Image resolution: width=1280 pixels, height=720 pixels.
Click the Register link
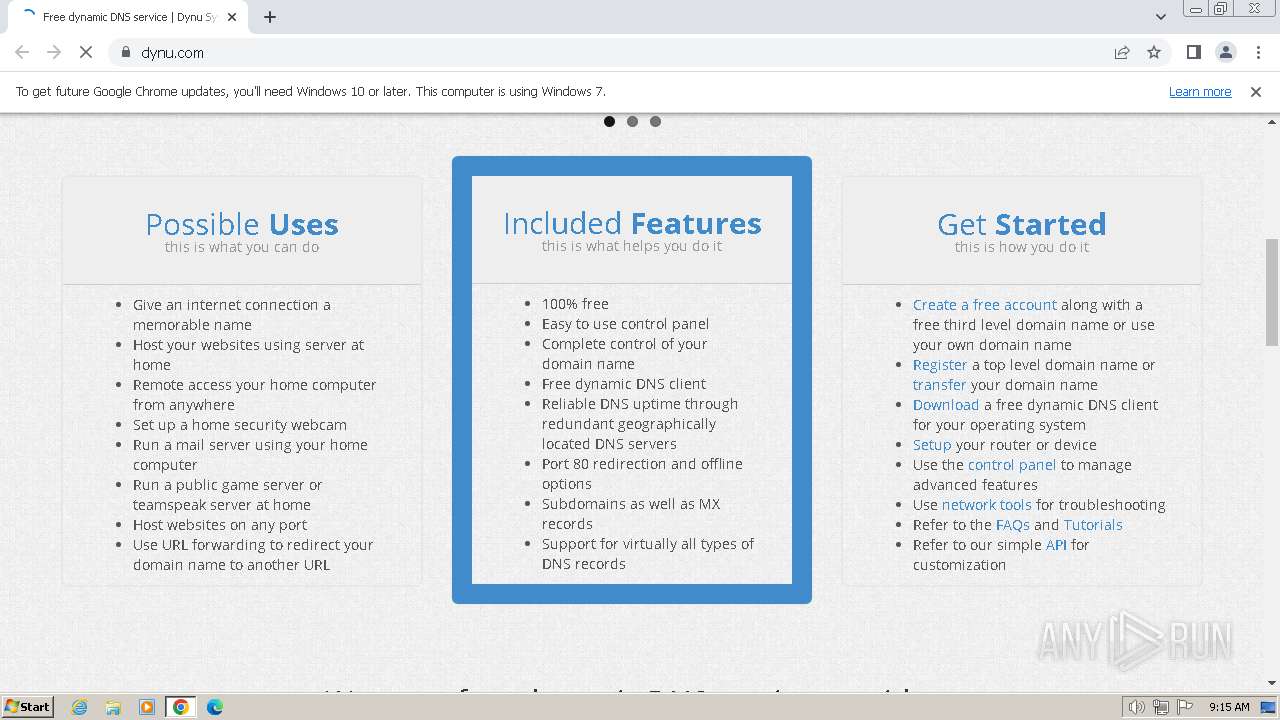(x=940, y=365)
